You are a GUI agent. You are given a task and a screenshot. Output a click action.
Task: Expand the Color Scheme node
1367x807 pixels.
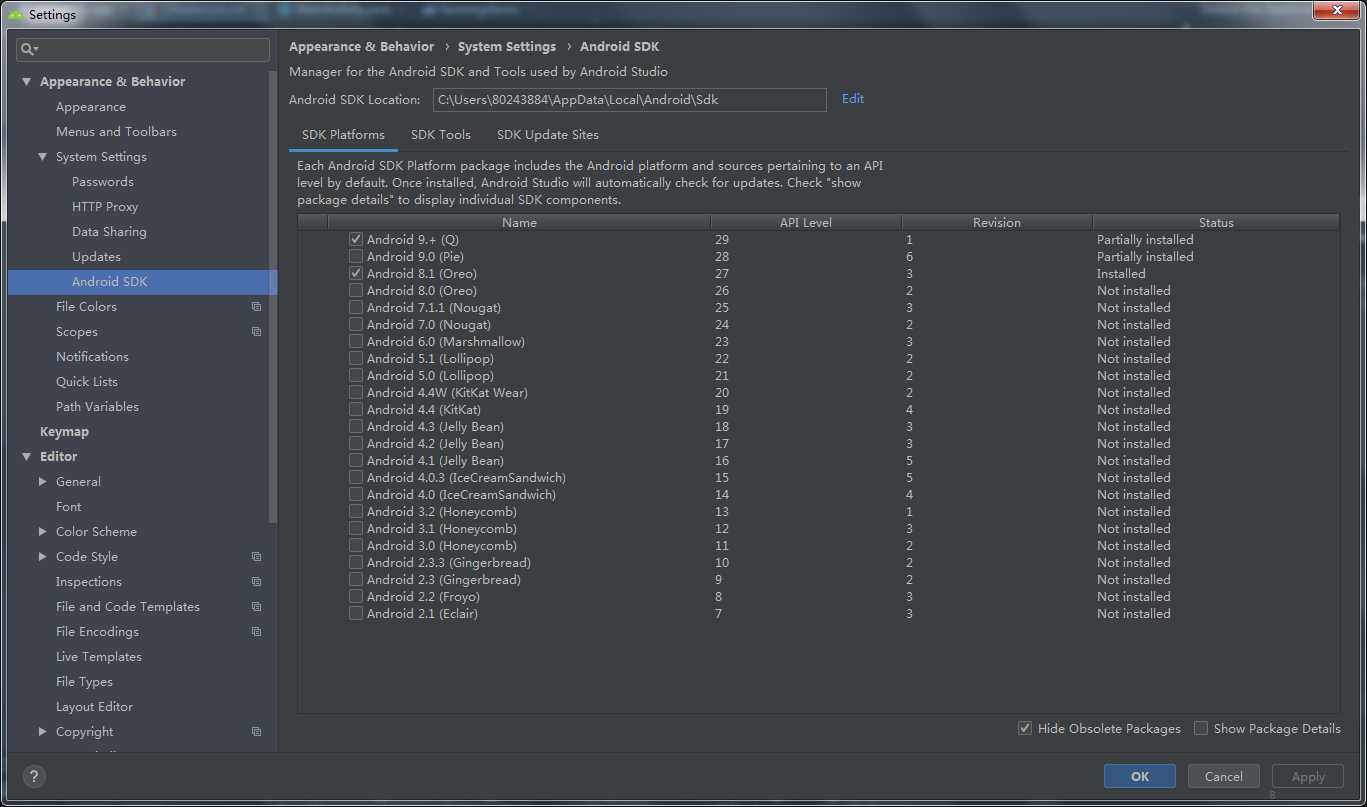click(x=43, y=532)
